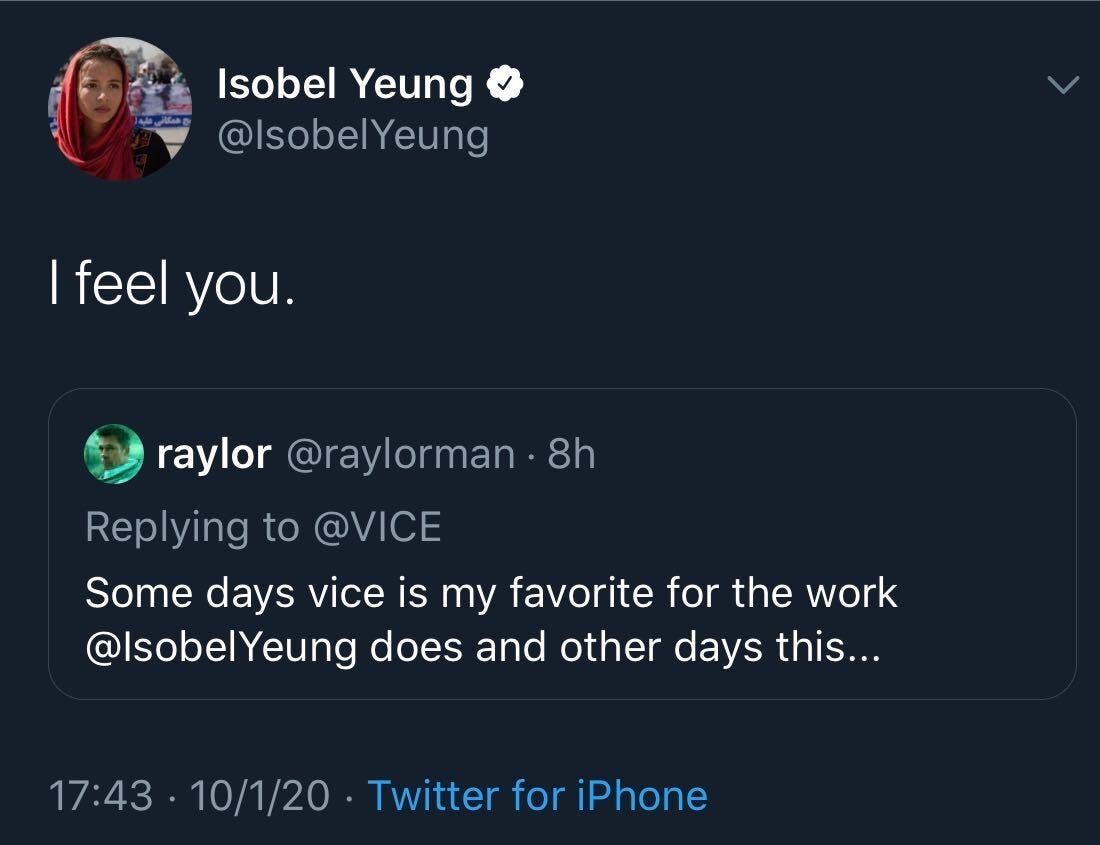Click the @IsobelYeung handle below the name
Image resolution: width=1100 pixels, height=845 pixels.
coord(353,136)
